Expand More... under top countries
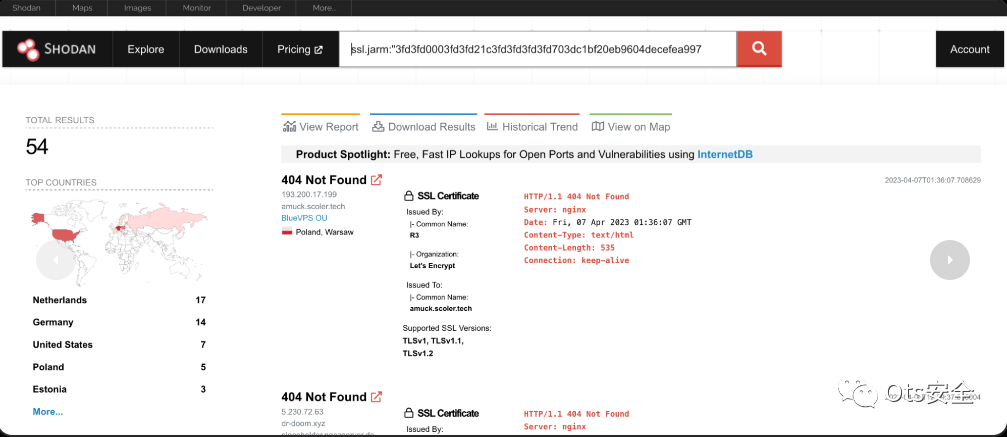Viewport: 1007px width, 437px height. coord(48,411)
